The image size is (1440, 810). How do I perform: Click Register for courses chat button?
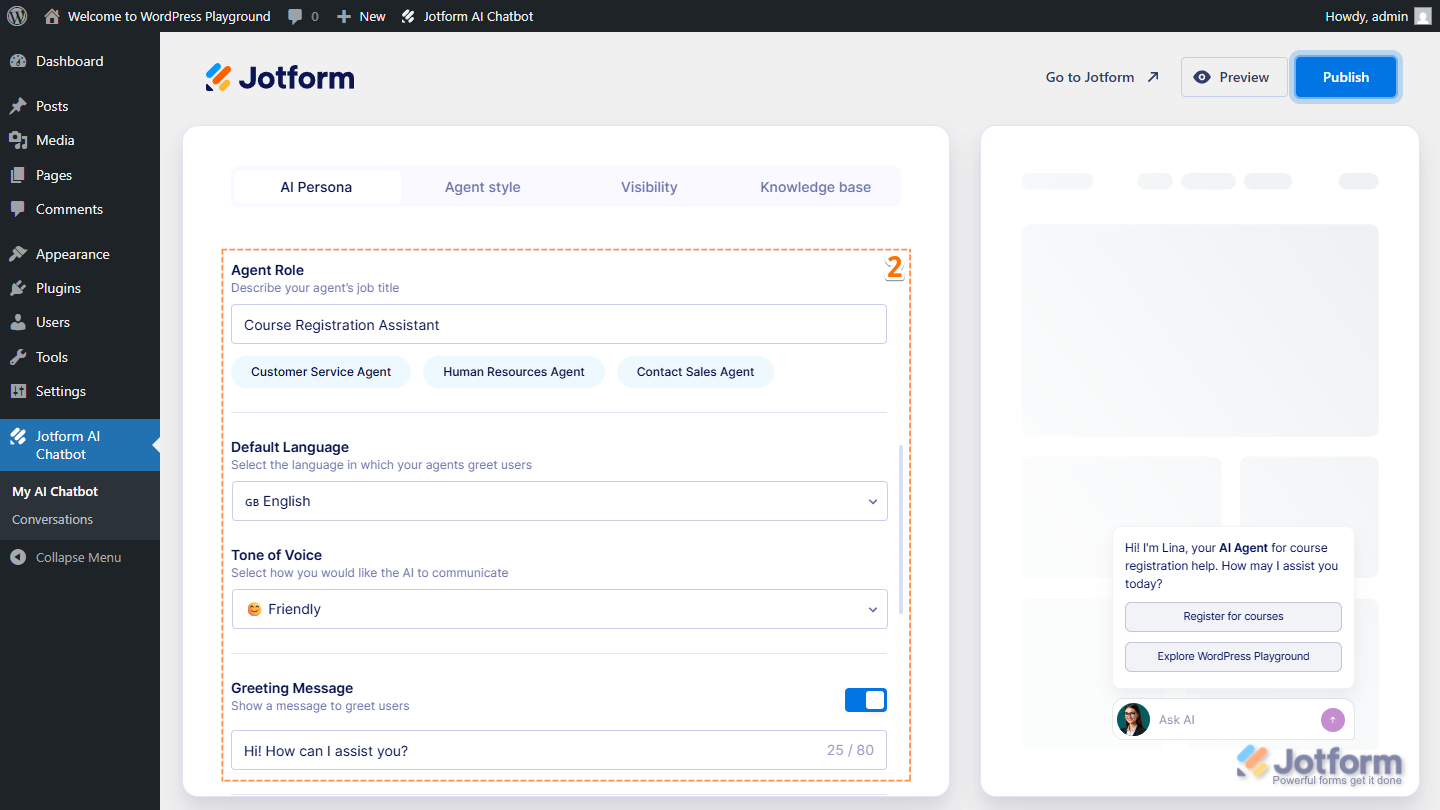coord(1233,617)
